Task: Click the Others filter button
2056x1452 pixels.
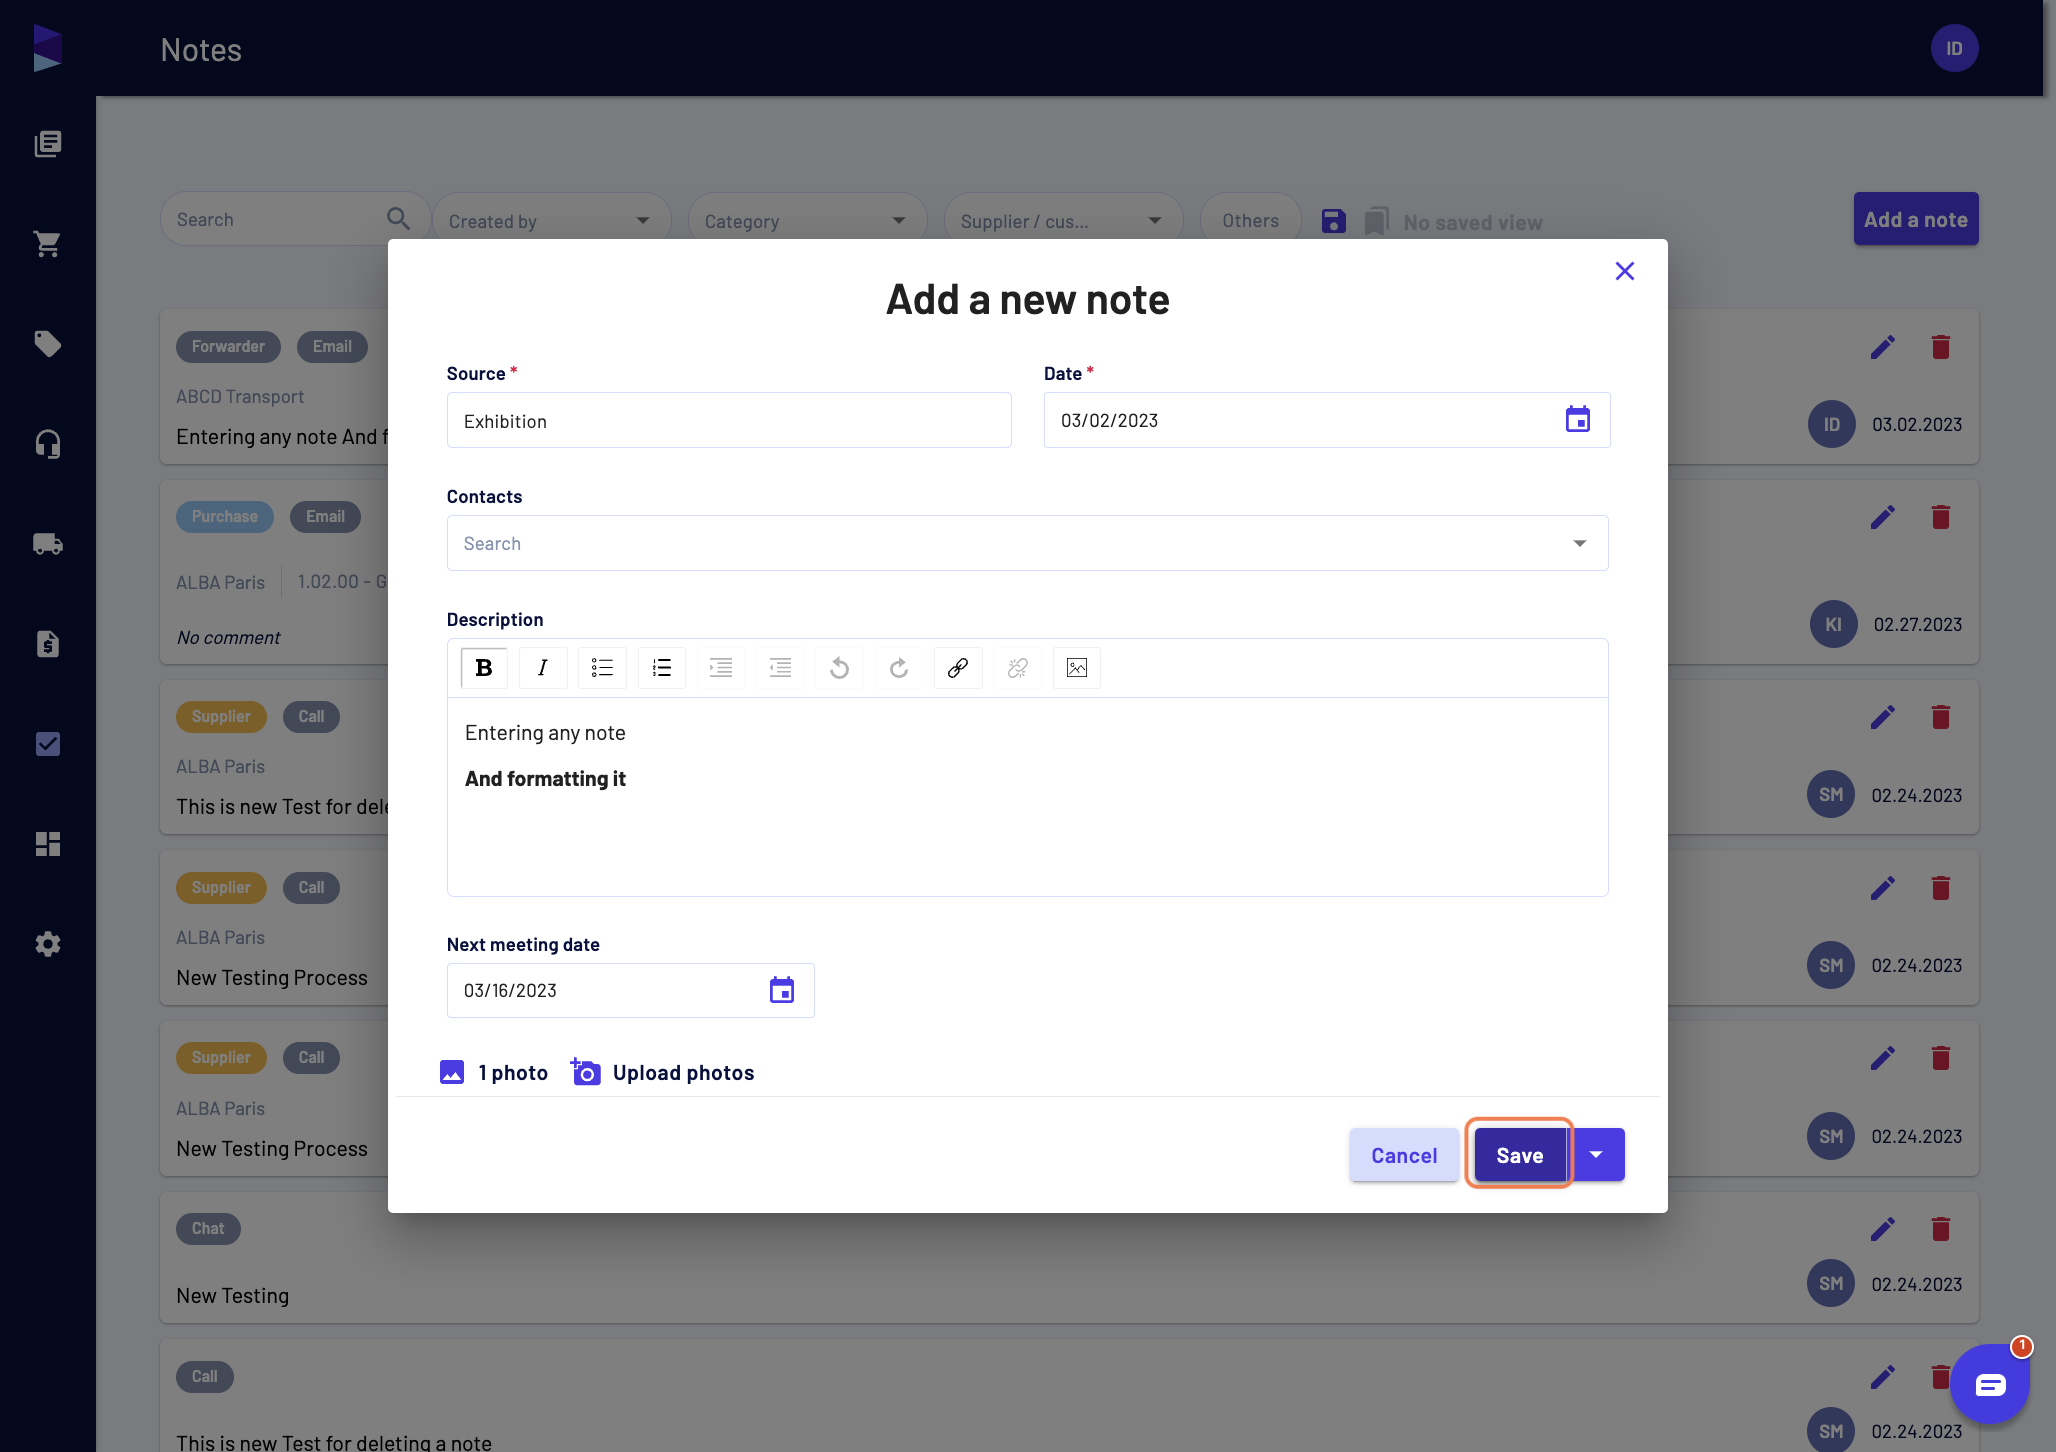Action: (1250, 220)
